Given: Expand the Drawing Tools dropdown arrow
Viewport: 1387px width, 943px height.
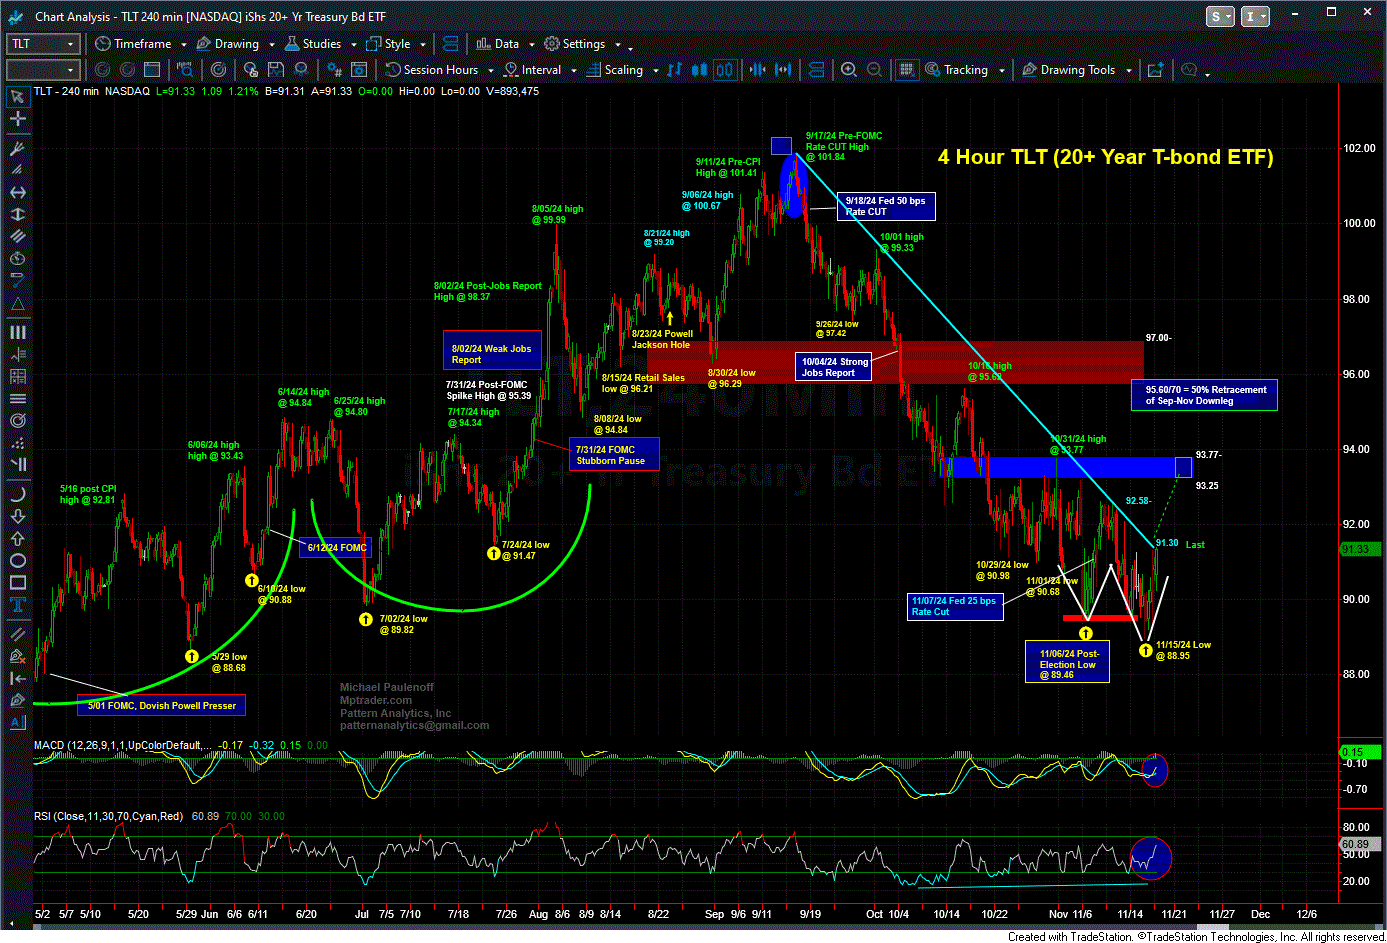Looking at the screenshot, I should point(1128,70).
